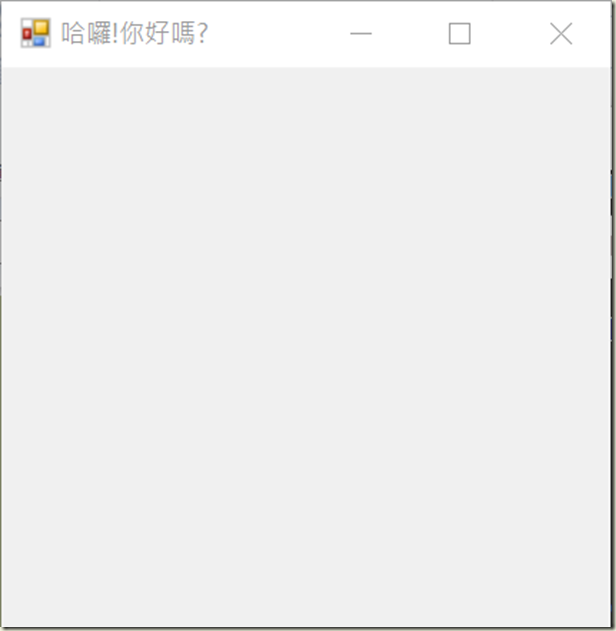Exit the form using the X button
Image resolution: width=616 pixels, height=631 pixels.
pyautogui.click(x=561, y=33)
